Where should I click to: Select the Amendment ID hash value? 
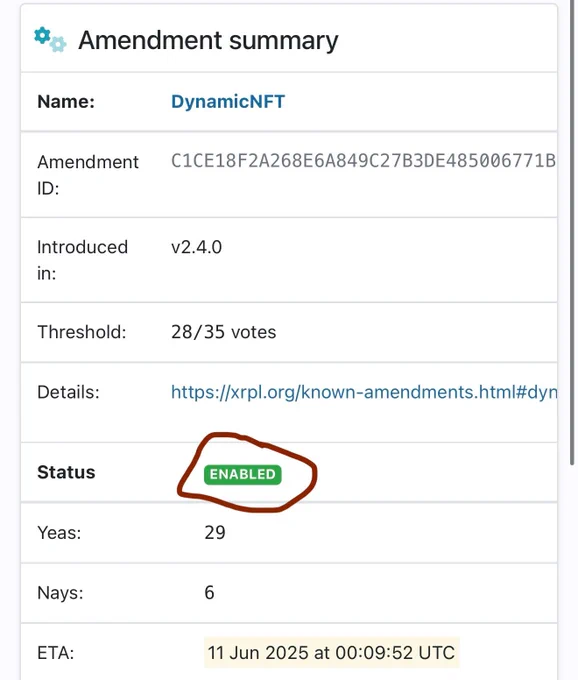point(363,161)
